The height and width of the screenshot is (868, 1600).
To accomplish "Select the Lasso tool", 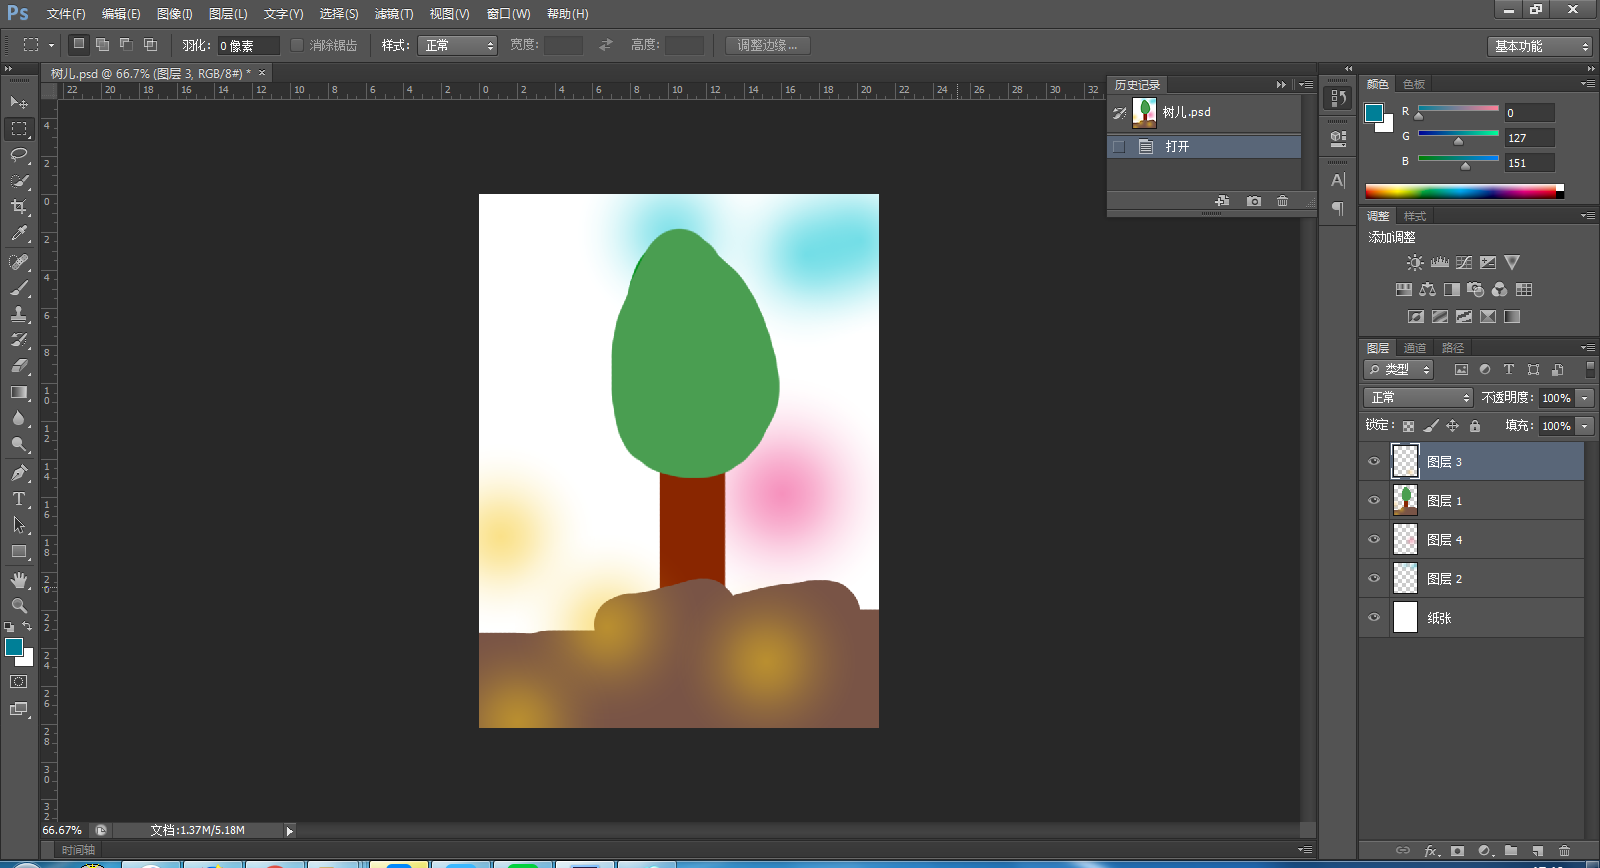I will tap(19, 155).
